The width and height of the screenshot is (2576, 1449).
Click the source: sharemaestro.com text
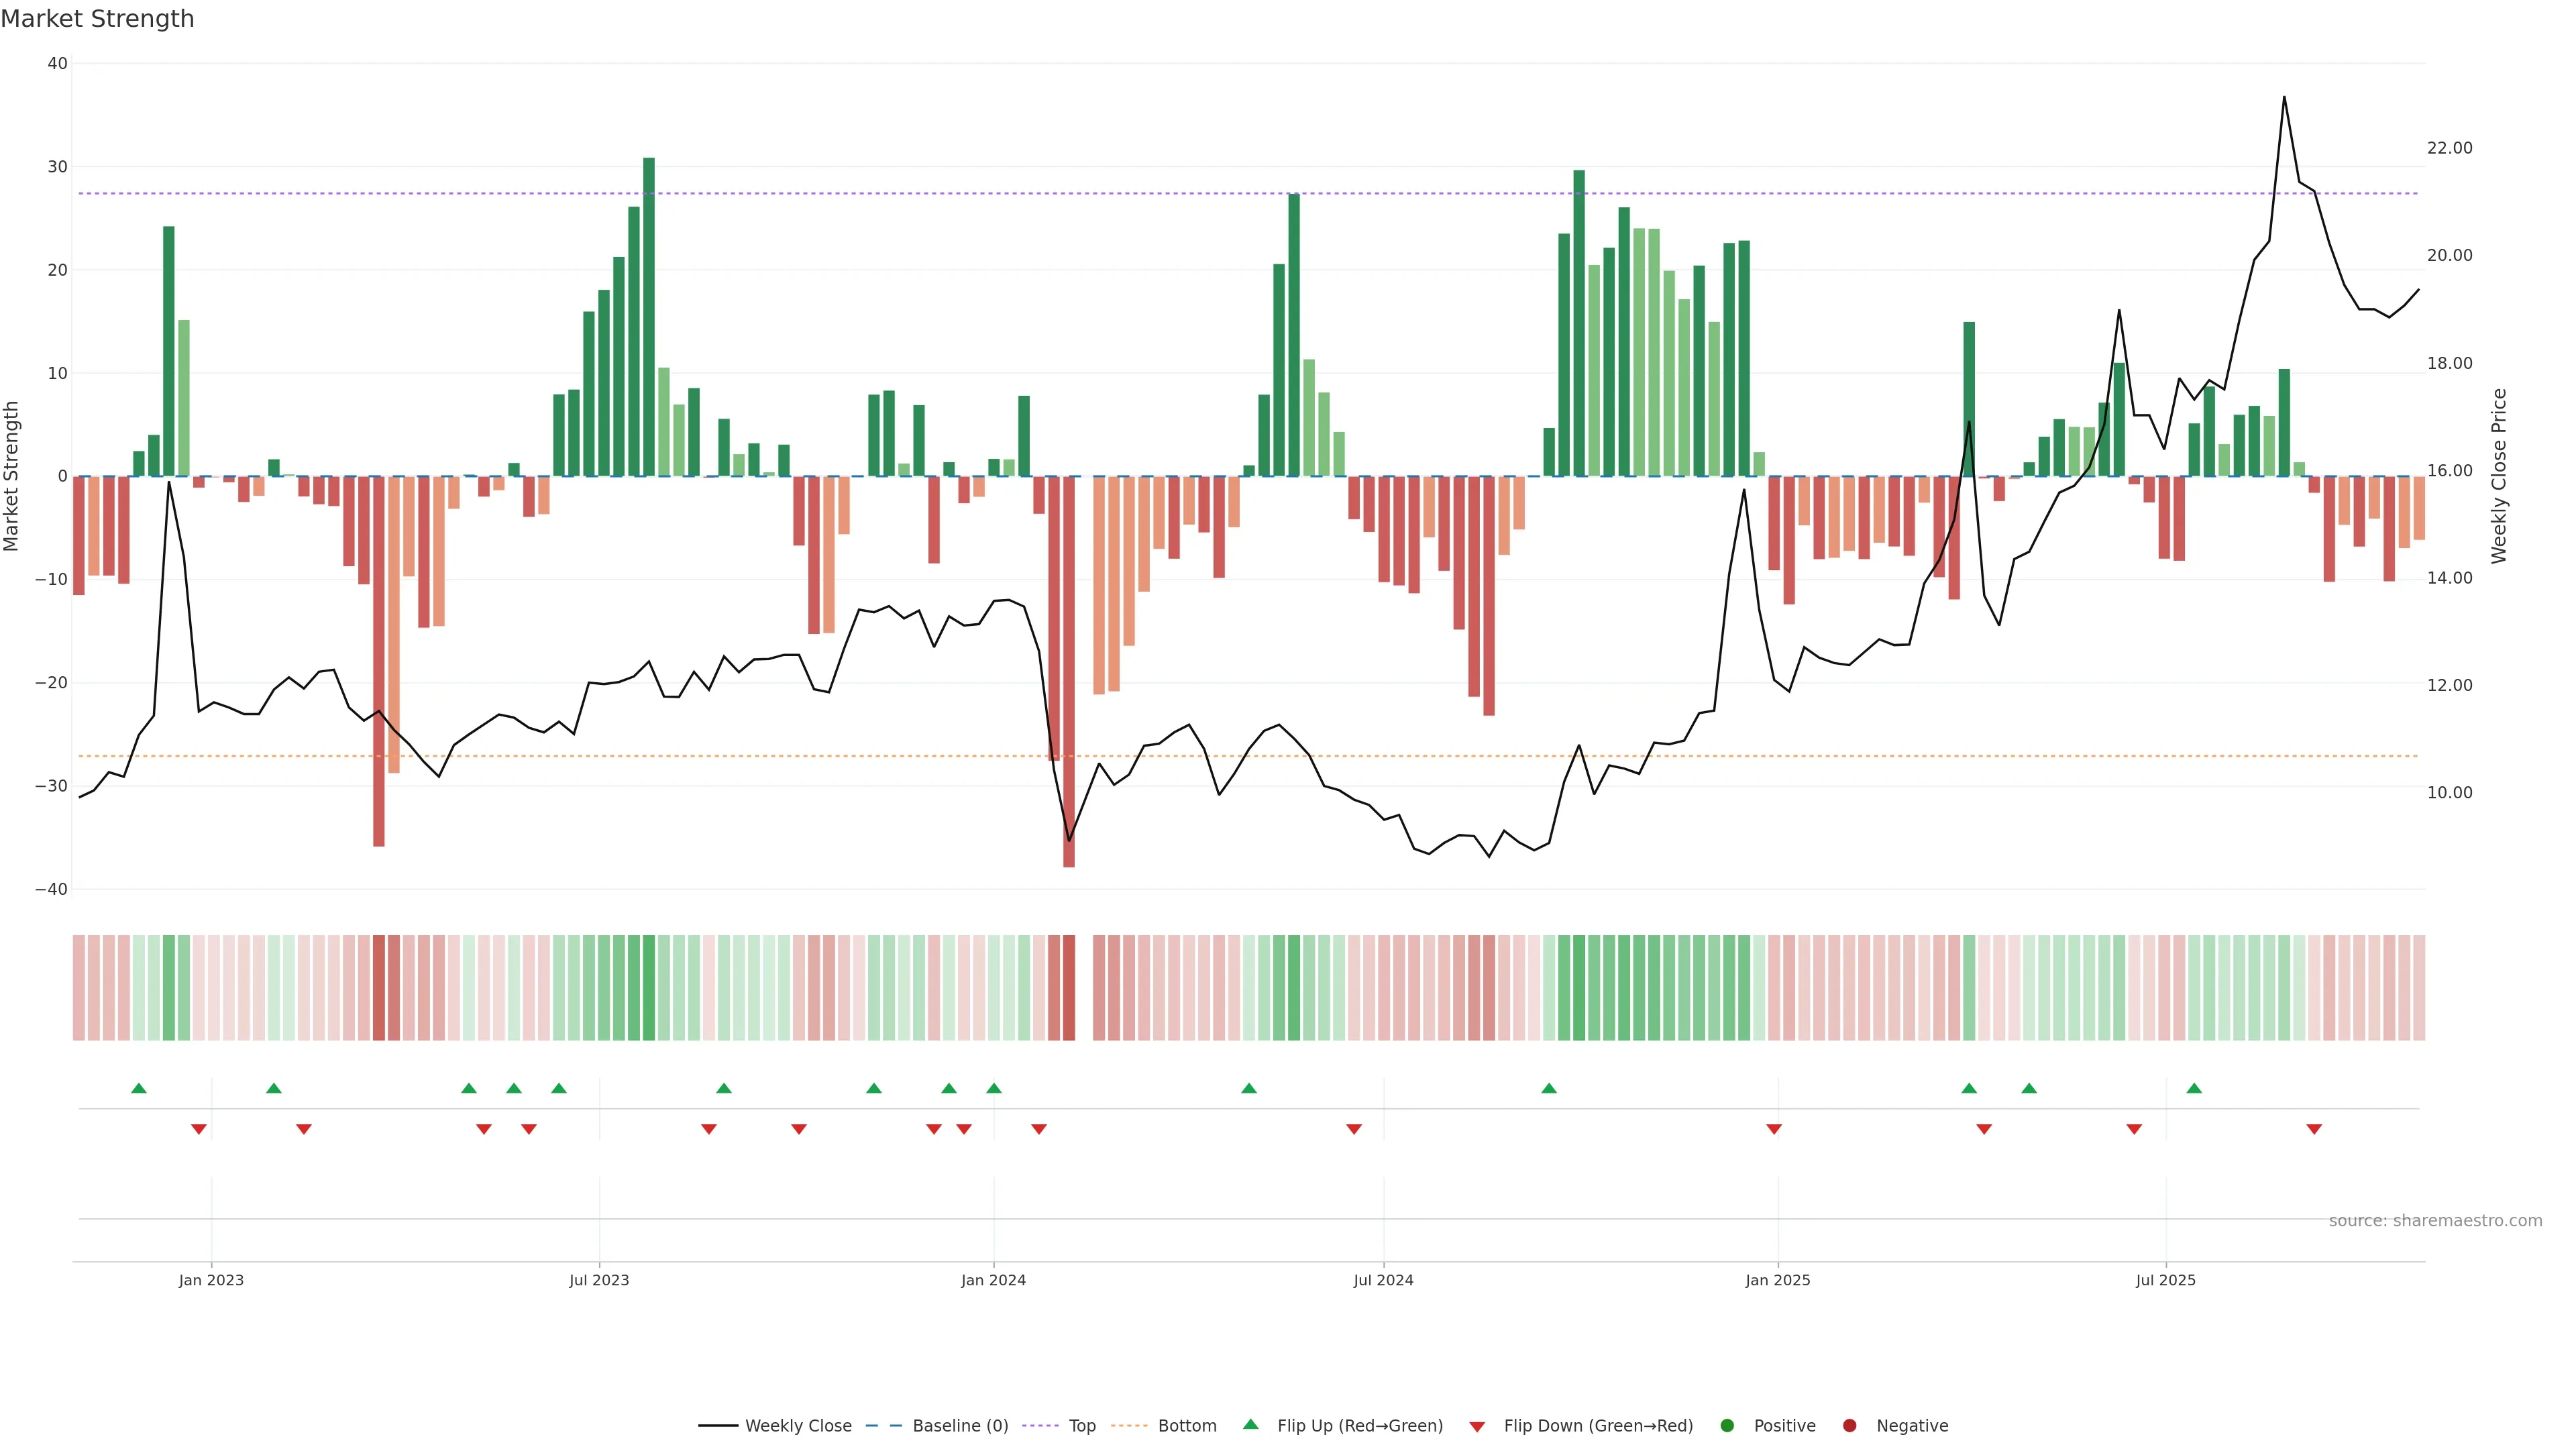[x=2435, y=1221]
